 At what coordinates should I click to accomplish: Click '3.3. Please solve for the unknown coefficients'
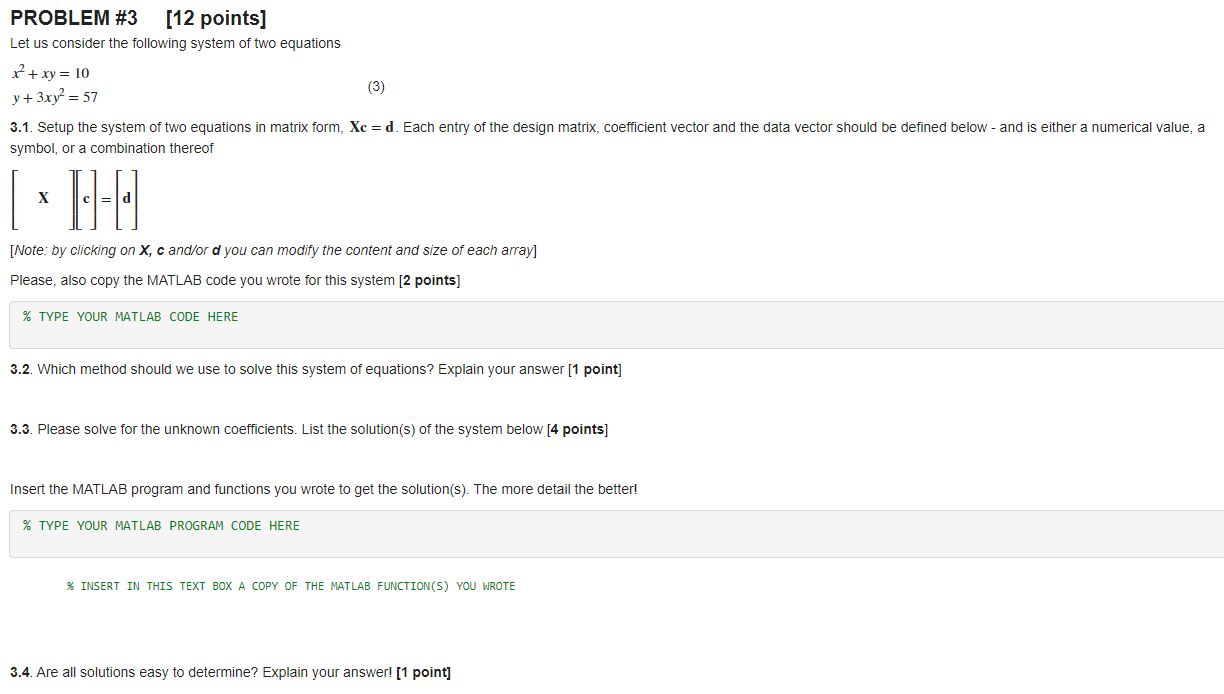click(309, 430)
